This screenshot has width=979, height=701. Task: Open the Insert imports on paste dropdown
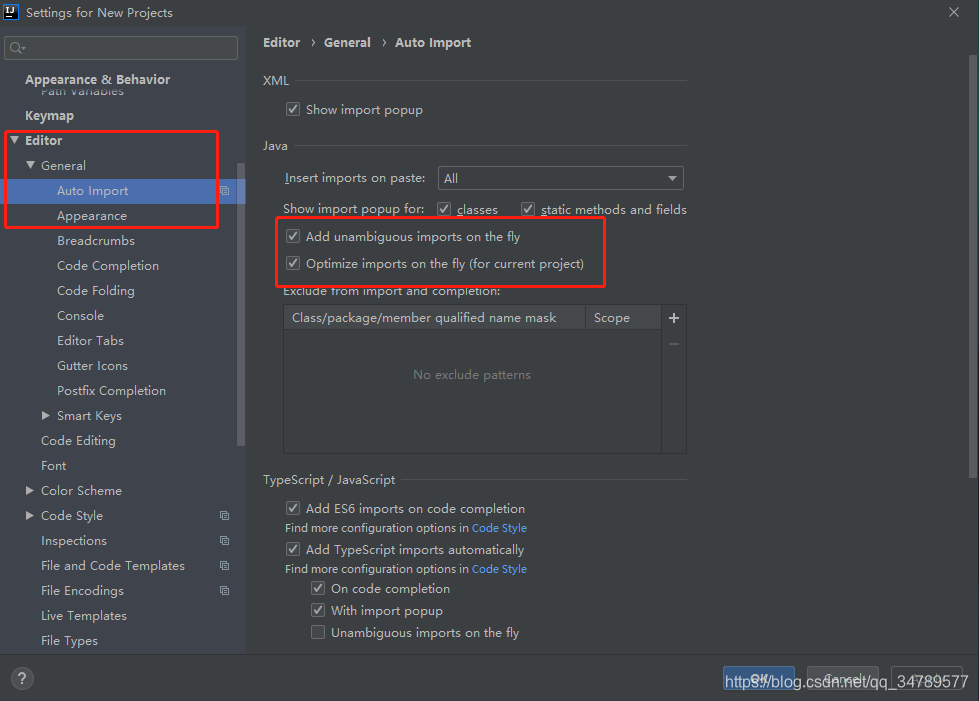tap(561, 179)
